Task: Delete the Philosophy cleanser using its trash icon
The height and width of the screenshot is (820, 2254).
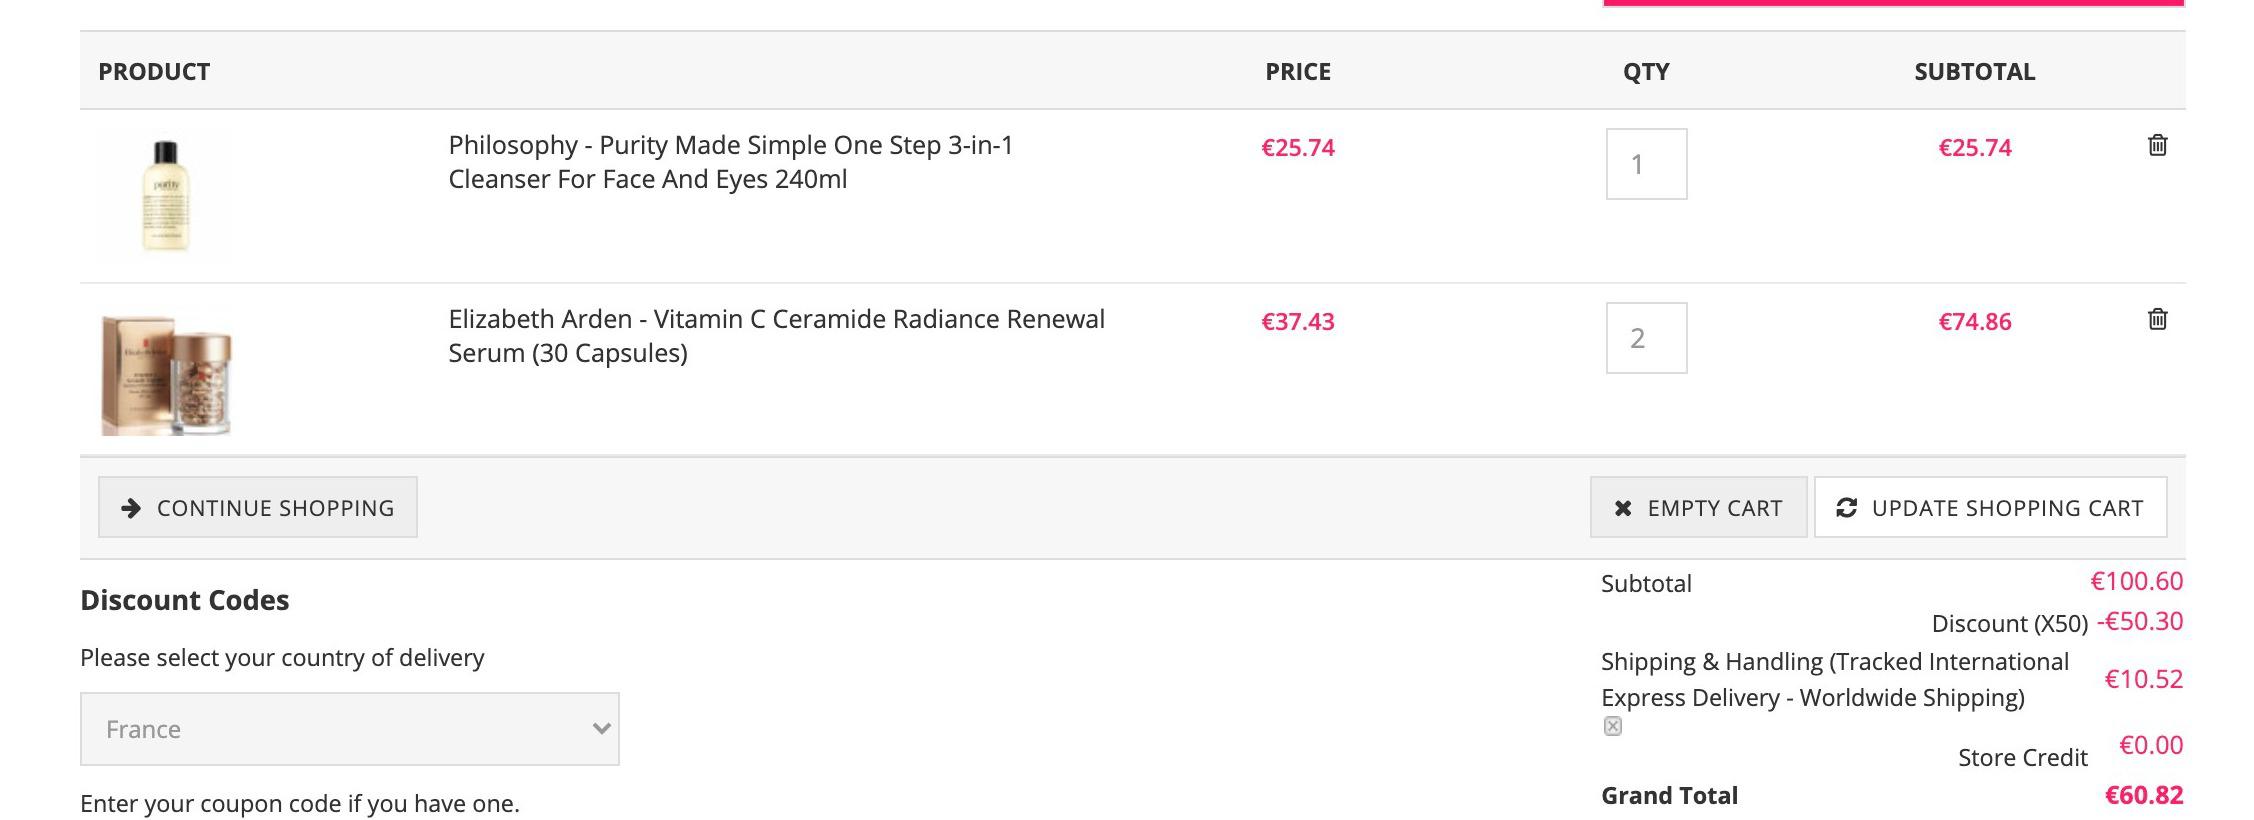Action: click(x=2157, y=145)
